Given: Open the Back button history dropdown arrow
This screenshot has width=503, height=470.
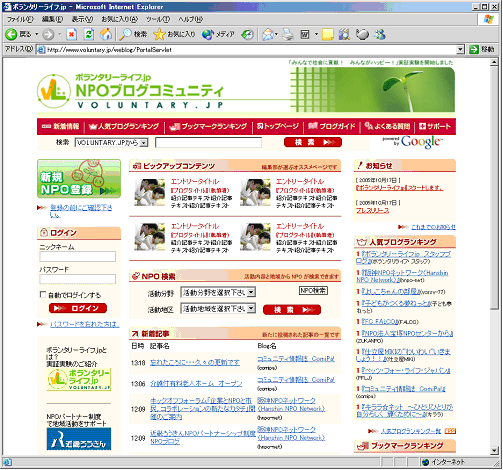Looking at the screenshot, I should [x=37, y=34].
